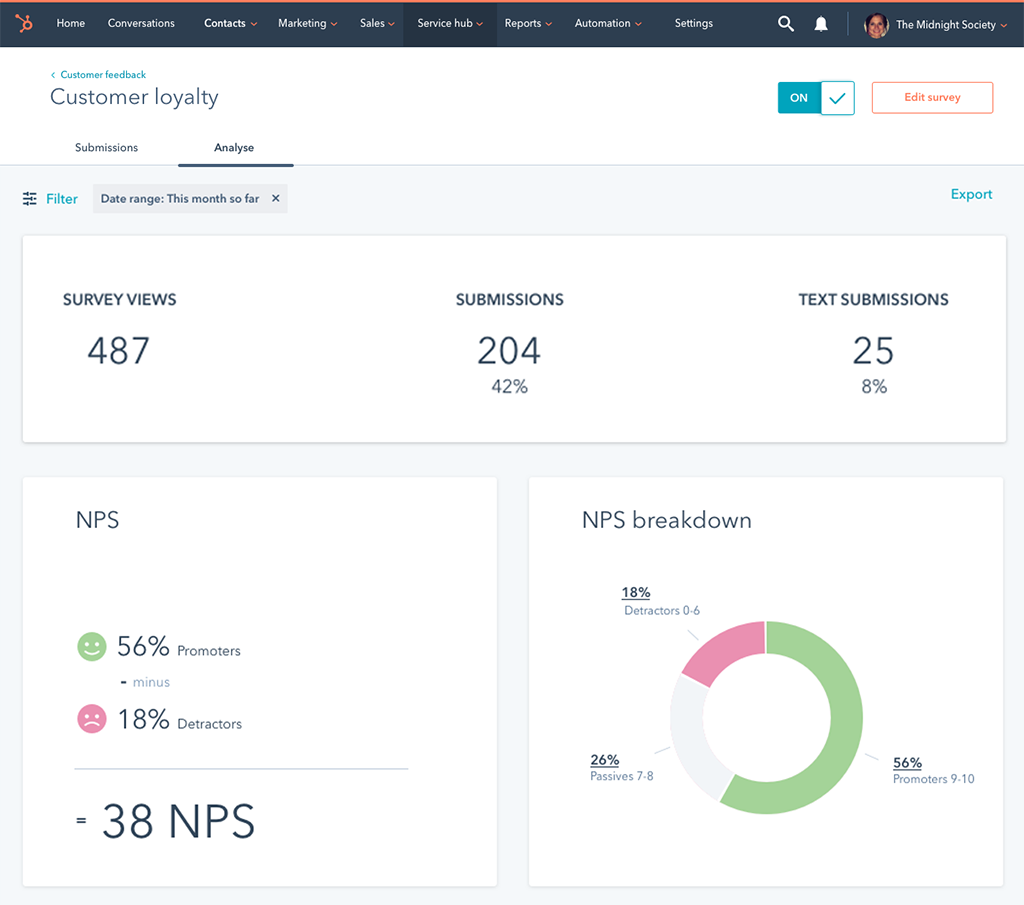Click the Edit survey button
This screenshot has height=905, width=1024.
932,97
